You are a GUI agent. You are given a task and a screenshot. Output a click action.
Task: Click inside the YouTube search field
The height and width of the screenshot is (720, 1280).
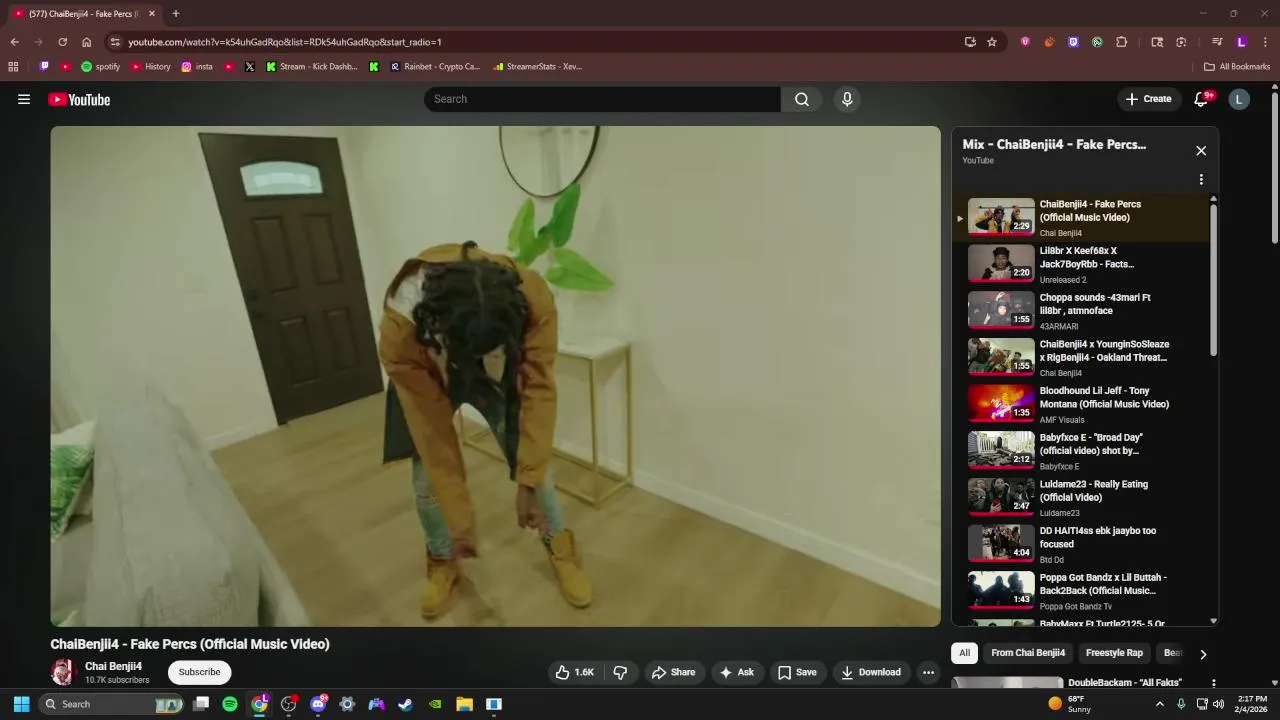point(602,99)
